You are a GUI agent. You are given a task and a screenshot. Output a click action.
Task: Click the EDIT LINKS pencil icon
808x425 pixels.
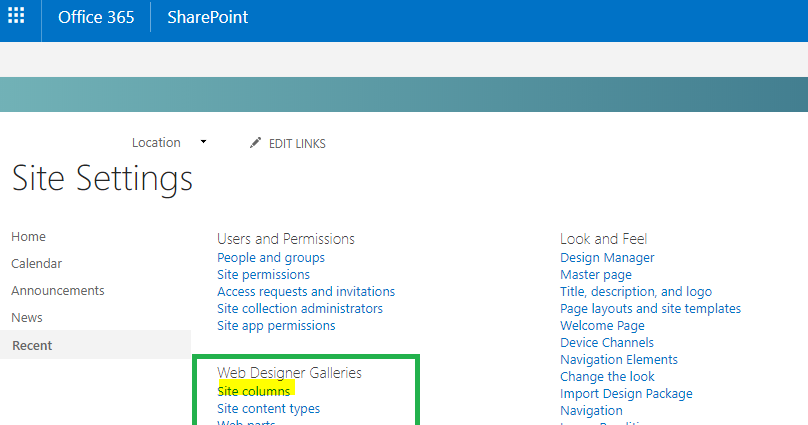(255, 143)
